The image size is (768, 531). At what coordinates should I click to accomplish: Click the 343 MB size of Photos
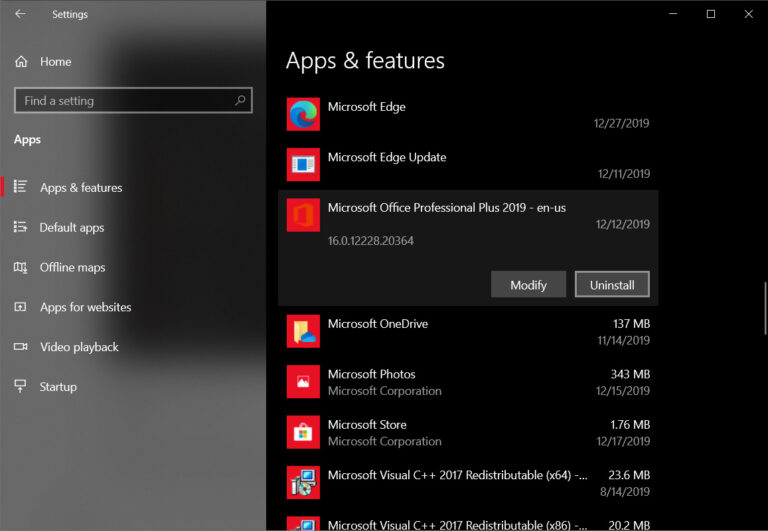tap(630, 374)
